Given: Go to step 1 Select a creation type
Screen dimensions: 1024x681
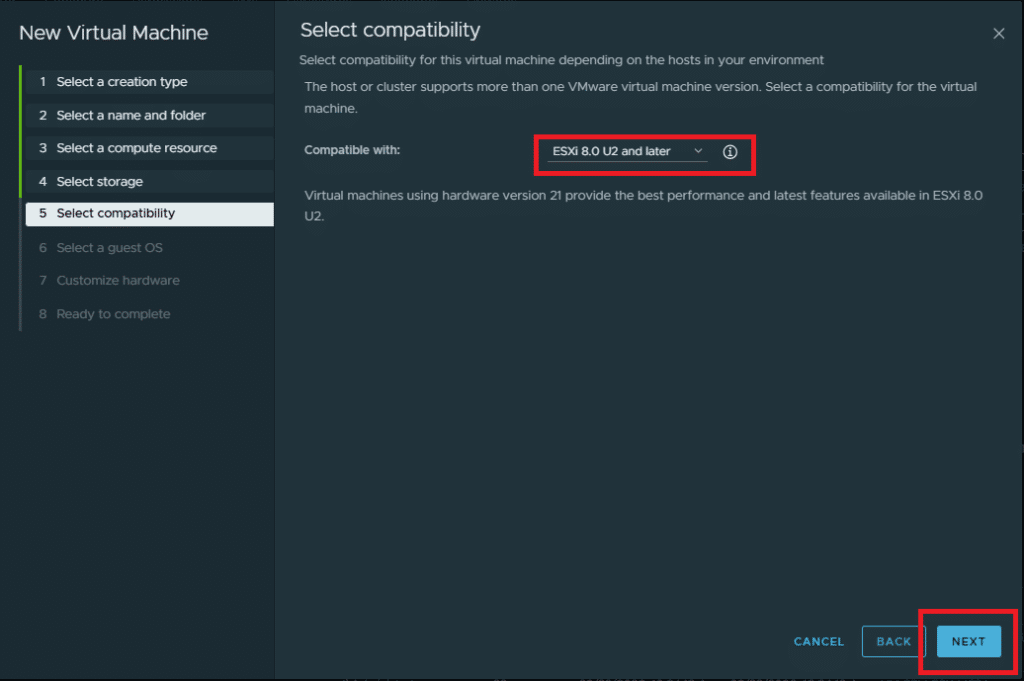Looking at the screenshot, I should (x=121, y=82).
